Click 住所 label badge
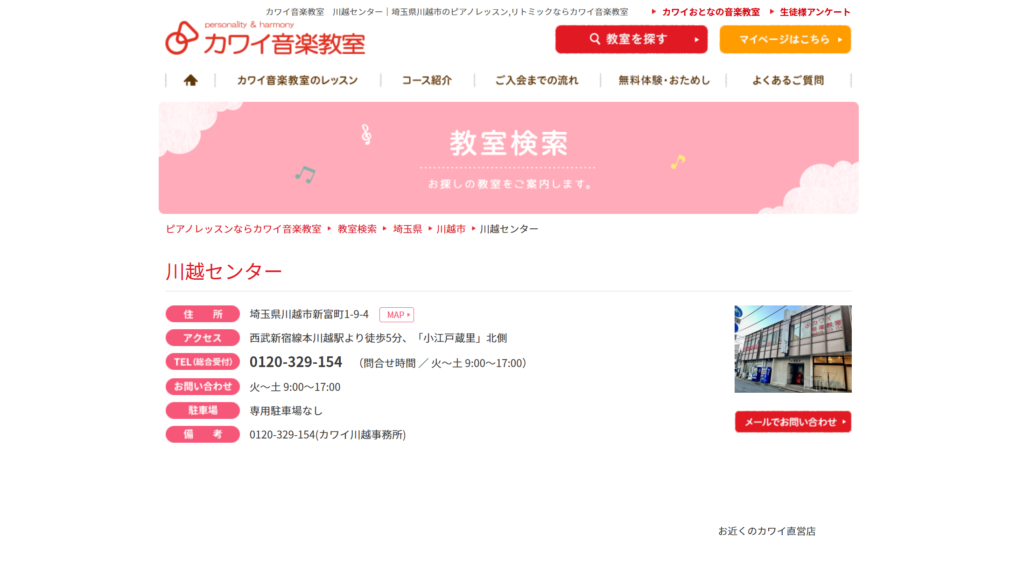Image resolution: width=1024 pixels, height=573 pixels. 202,314
